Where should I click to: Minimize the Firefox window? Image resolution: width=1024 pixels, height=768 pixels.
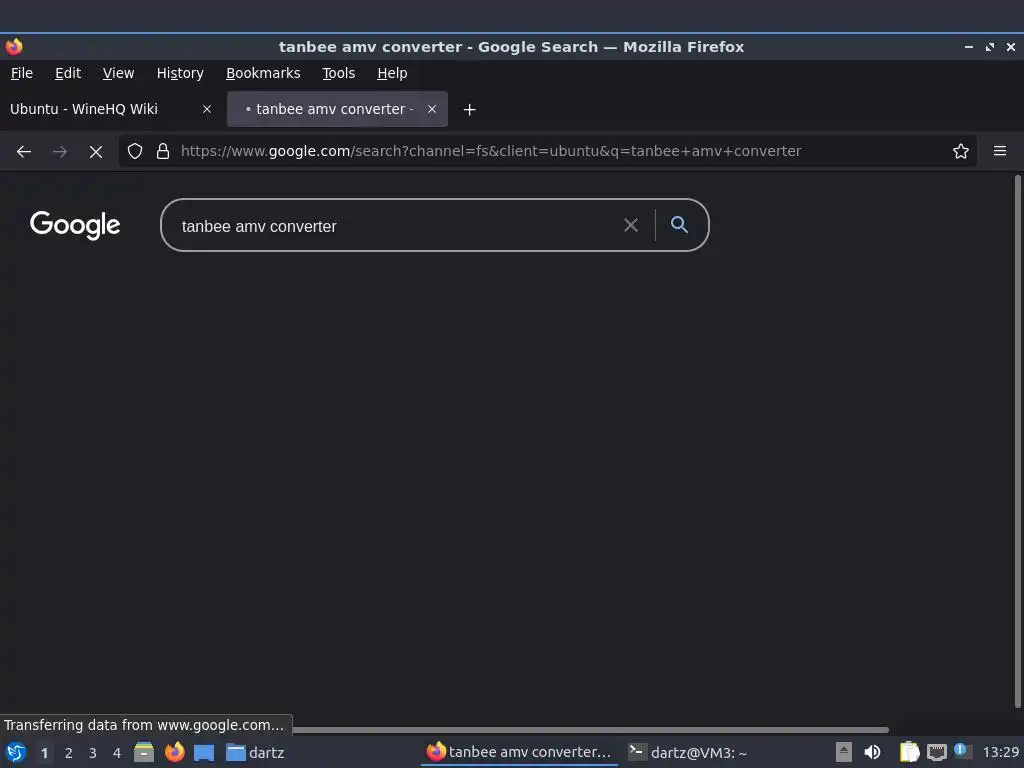coord(968,47)
